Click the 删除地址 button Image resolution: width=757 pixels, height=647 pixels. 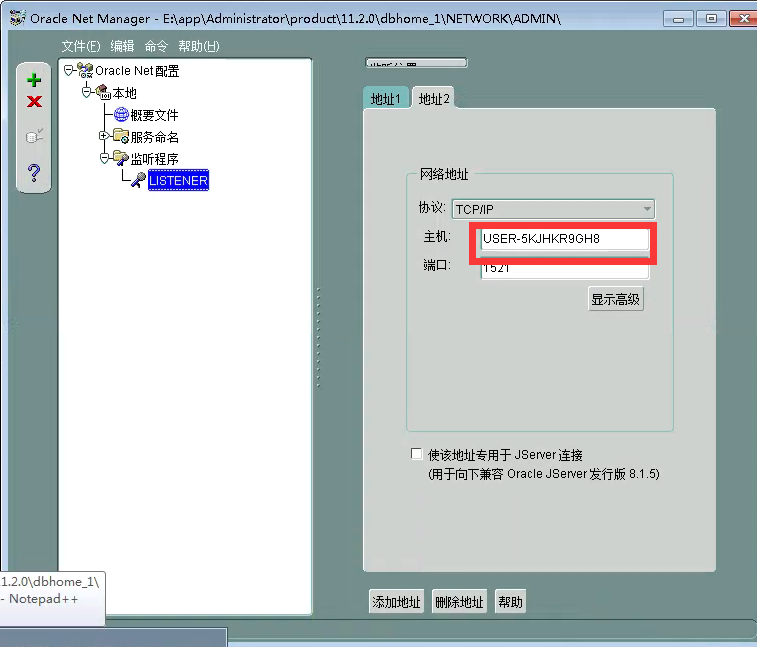click(459, 602)
